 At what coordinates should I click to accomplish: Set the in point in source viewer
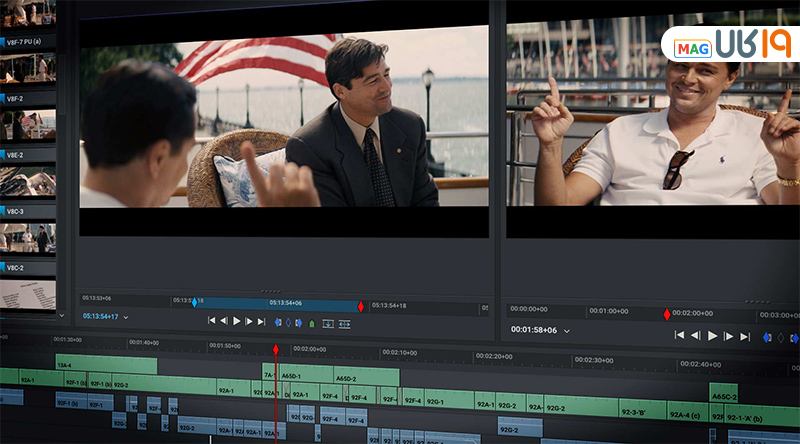point(278,322)
